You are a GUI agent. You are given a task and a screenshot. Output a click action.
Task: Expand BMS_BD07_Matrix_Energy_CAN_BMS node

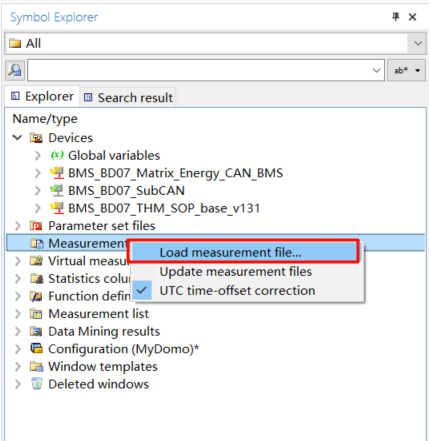[x=38, y=173]
